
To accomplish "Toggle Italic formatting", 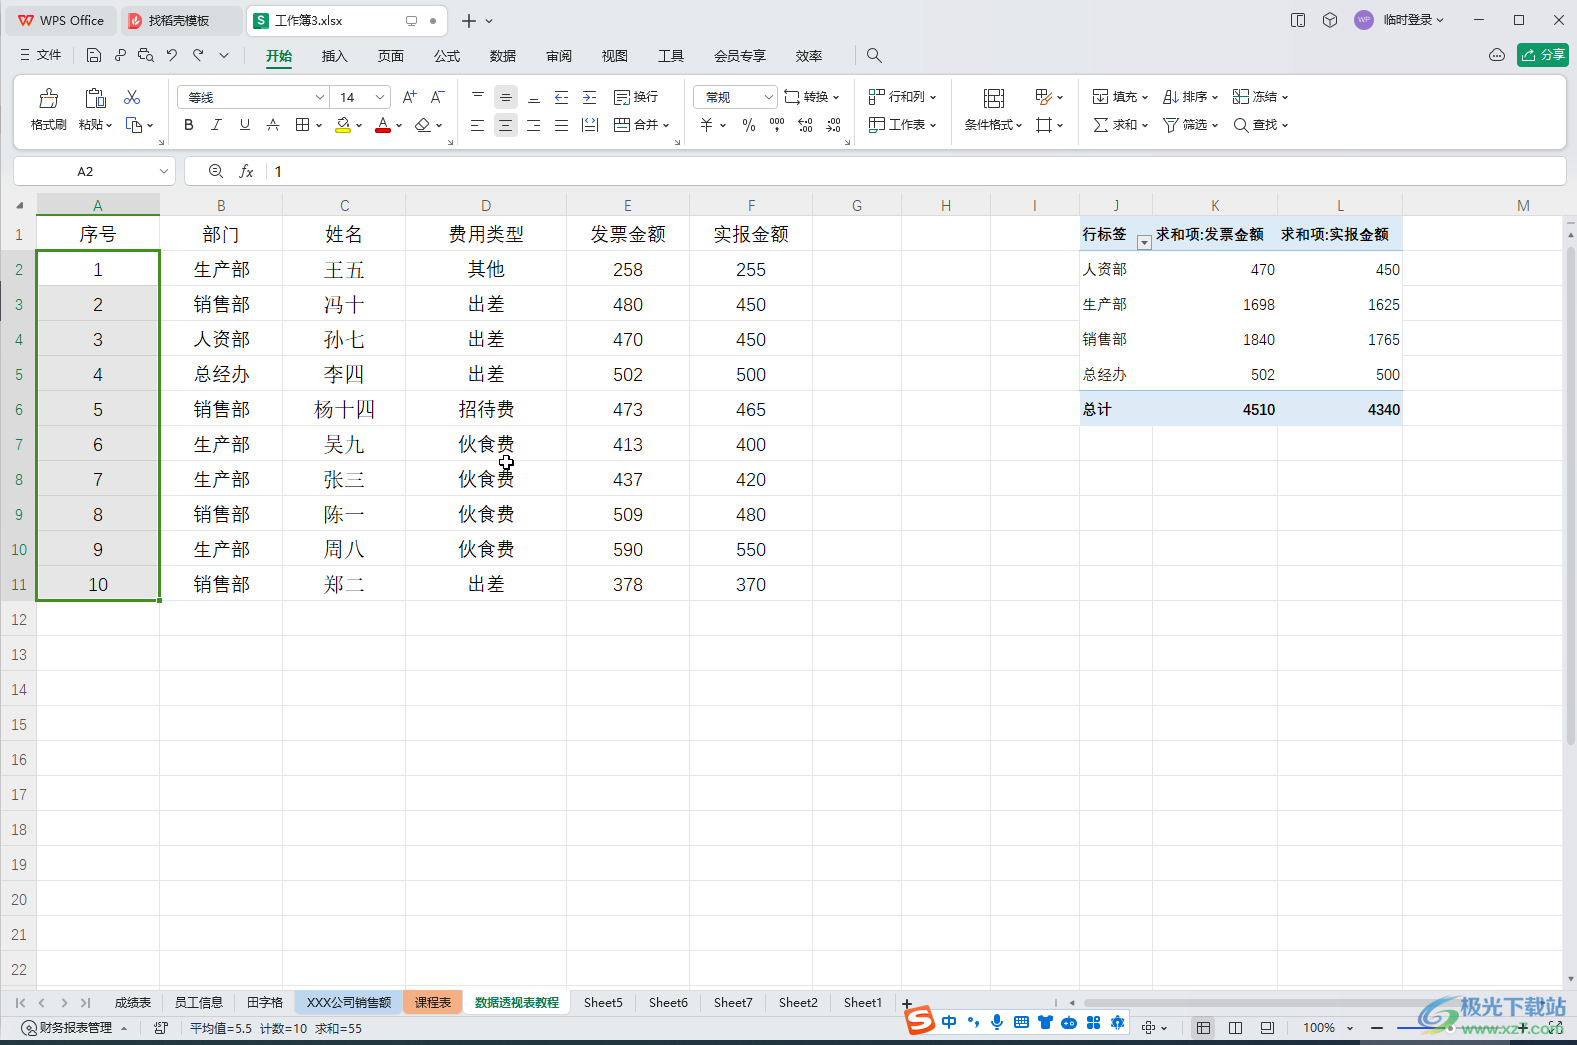I will tap(216, 125).
